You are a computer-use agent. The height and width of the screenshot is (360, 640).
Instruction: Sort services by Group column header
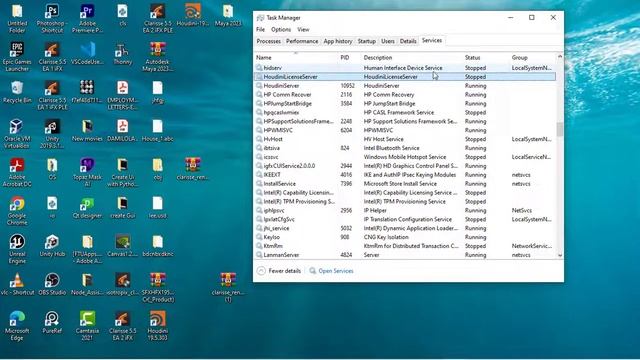pyautogui.click(x=532, y=58)
